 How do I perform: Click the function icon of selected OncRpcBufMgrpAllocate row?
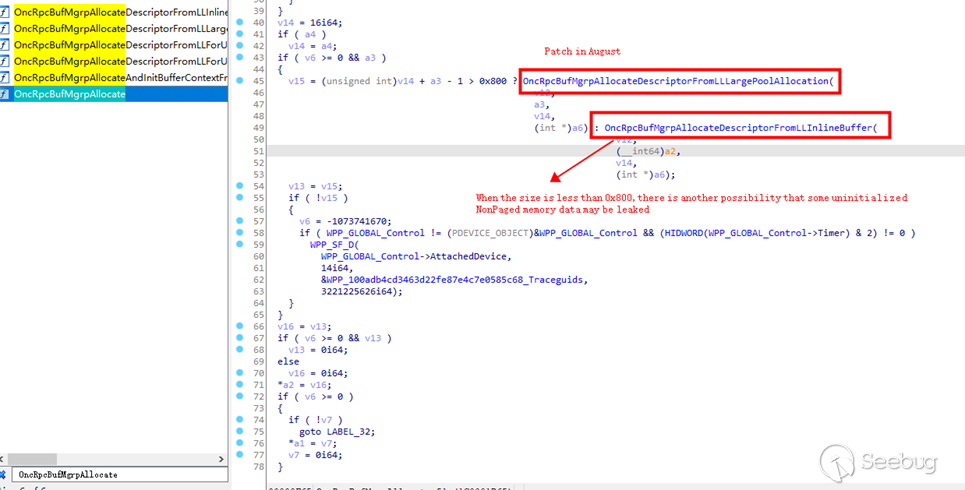(4, 94)
